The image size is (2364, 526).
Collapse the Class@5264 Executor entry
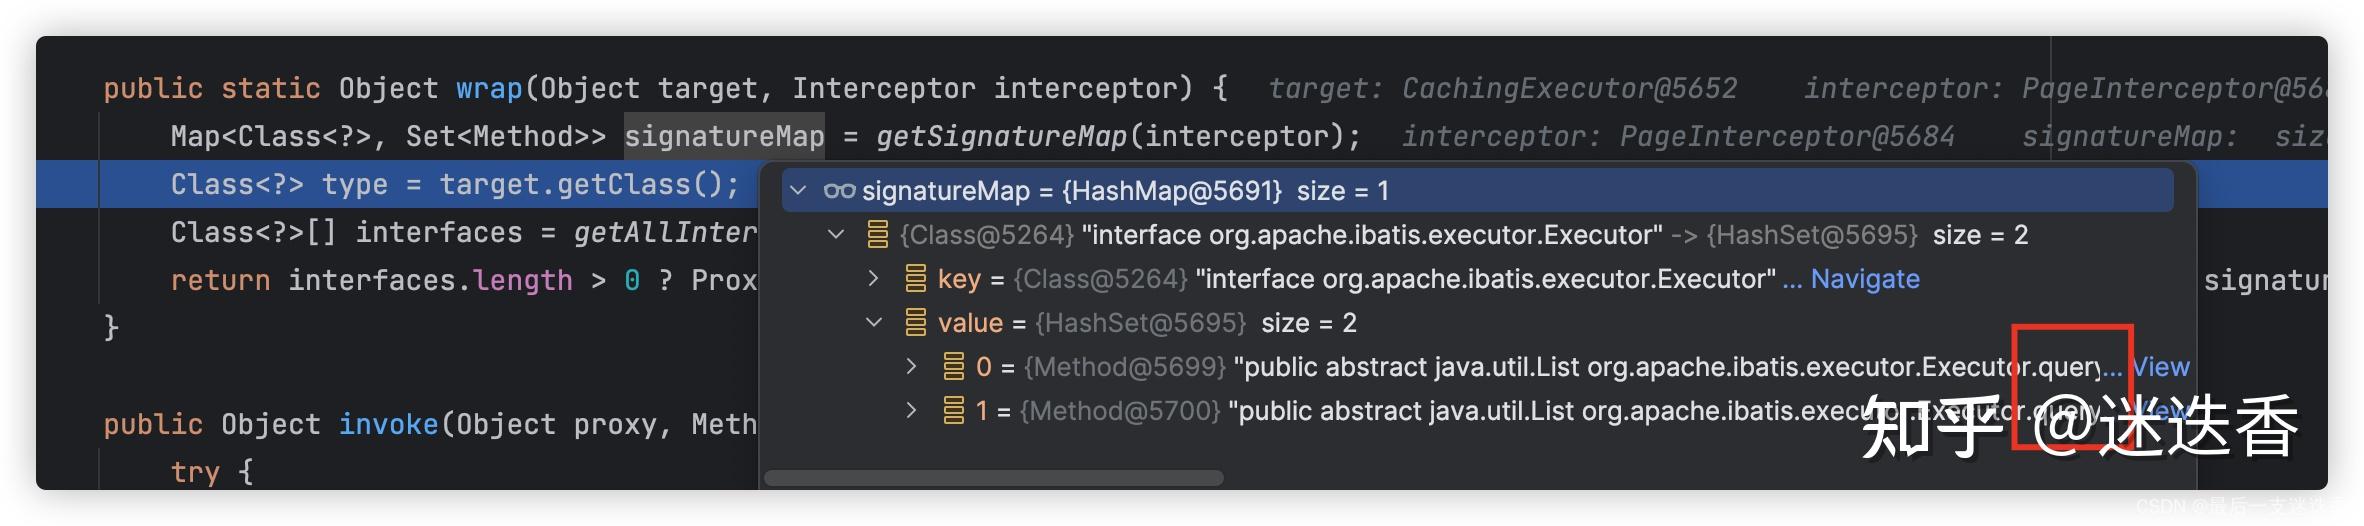pos(836,234)
